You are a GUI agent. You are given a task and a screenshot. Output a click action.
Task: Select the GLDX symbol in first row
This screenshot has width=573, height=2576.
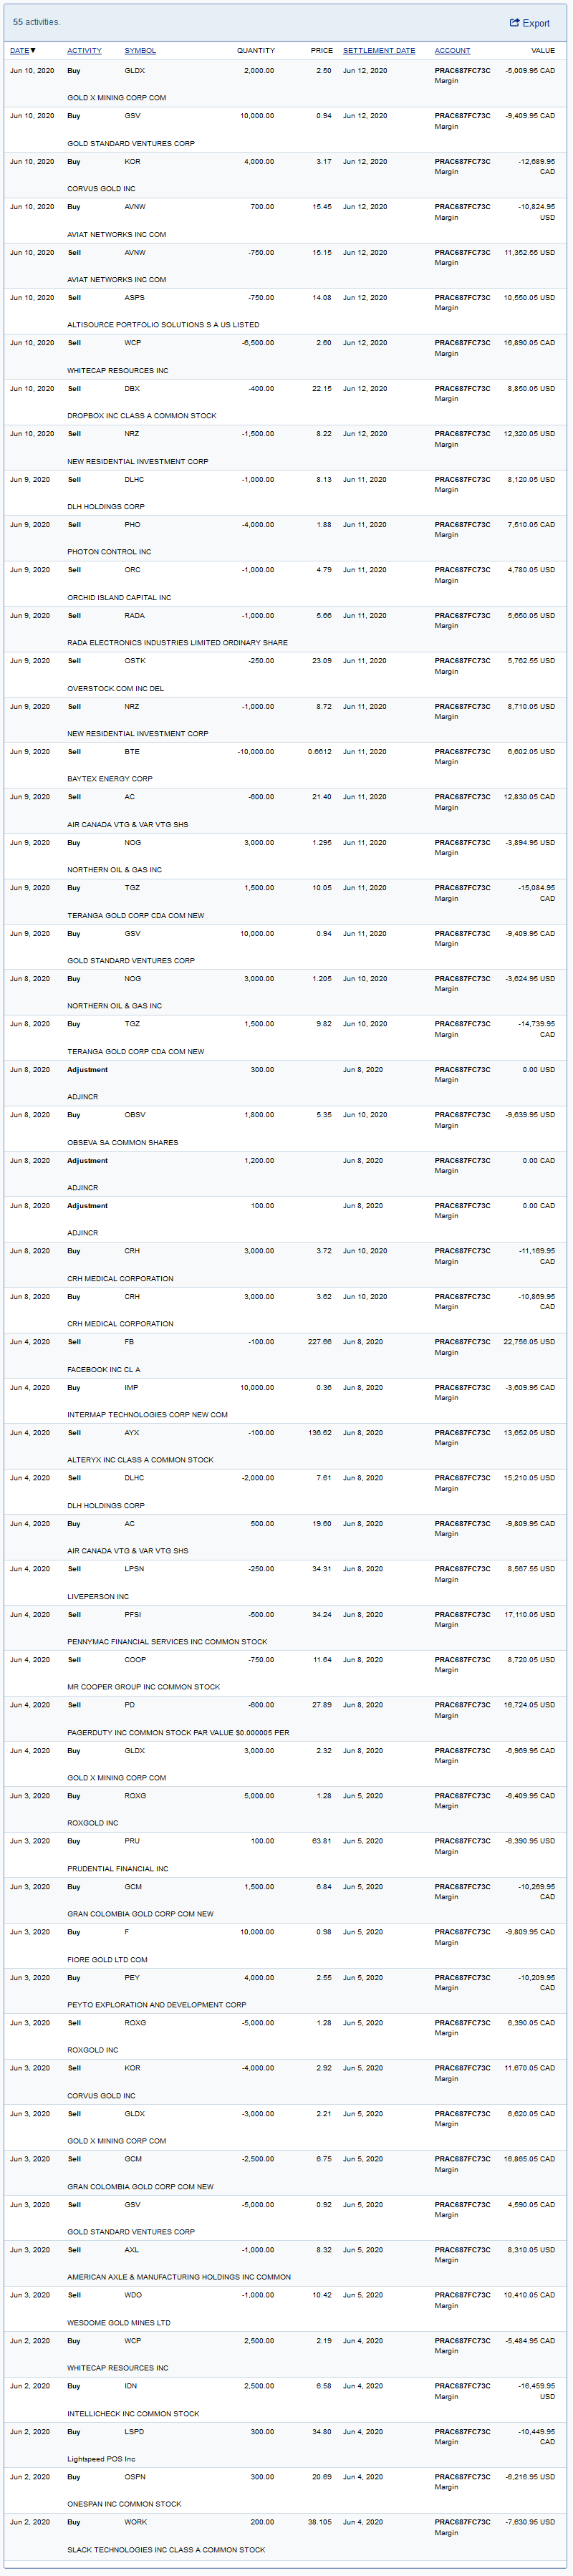pyautogui.click(x=134, y=71)
